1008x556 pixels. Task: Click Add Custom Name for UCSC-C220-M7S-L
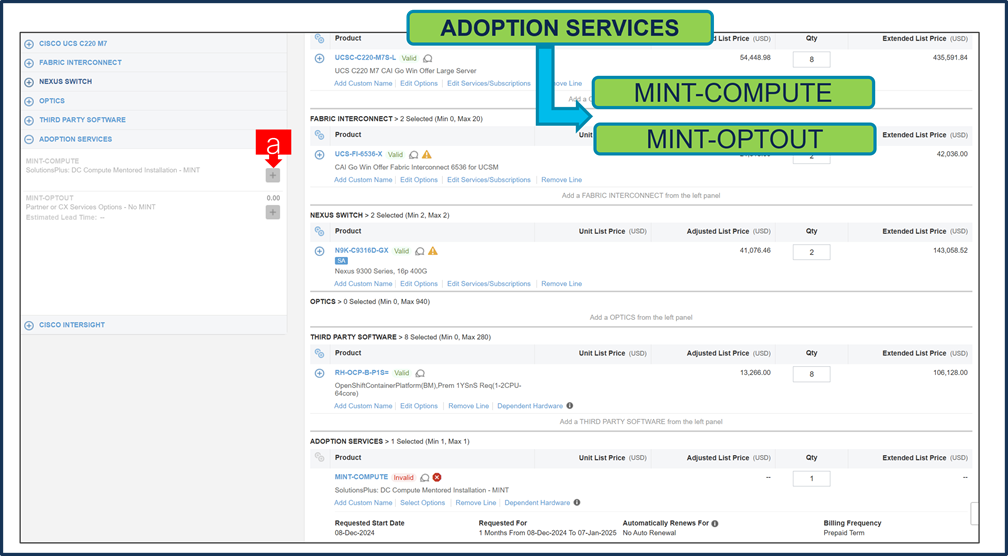[363, 84]
